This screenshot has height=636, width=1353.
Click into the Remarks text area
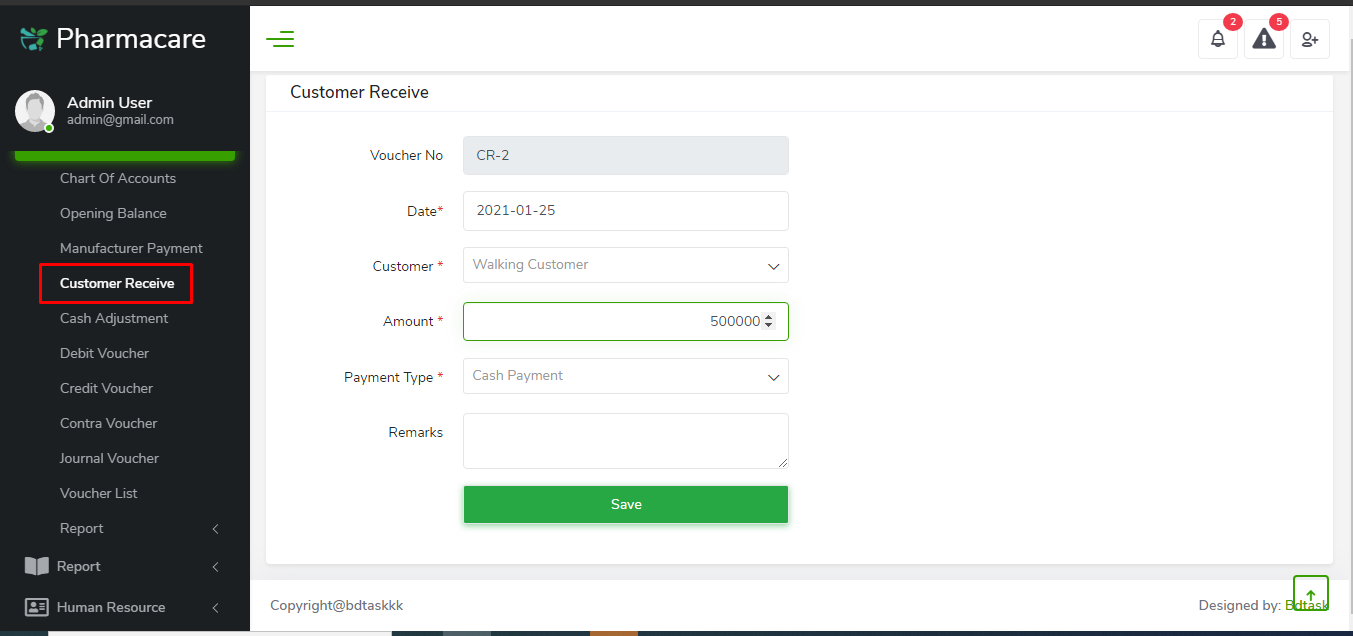click(x=625, y=441)
